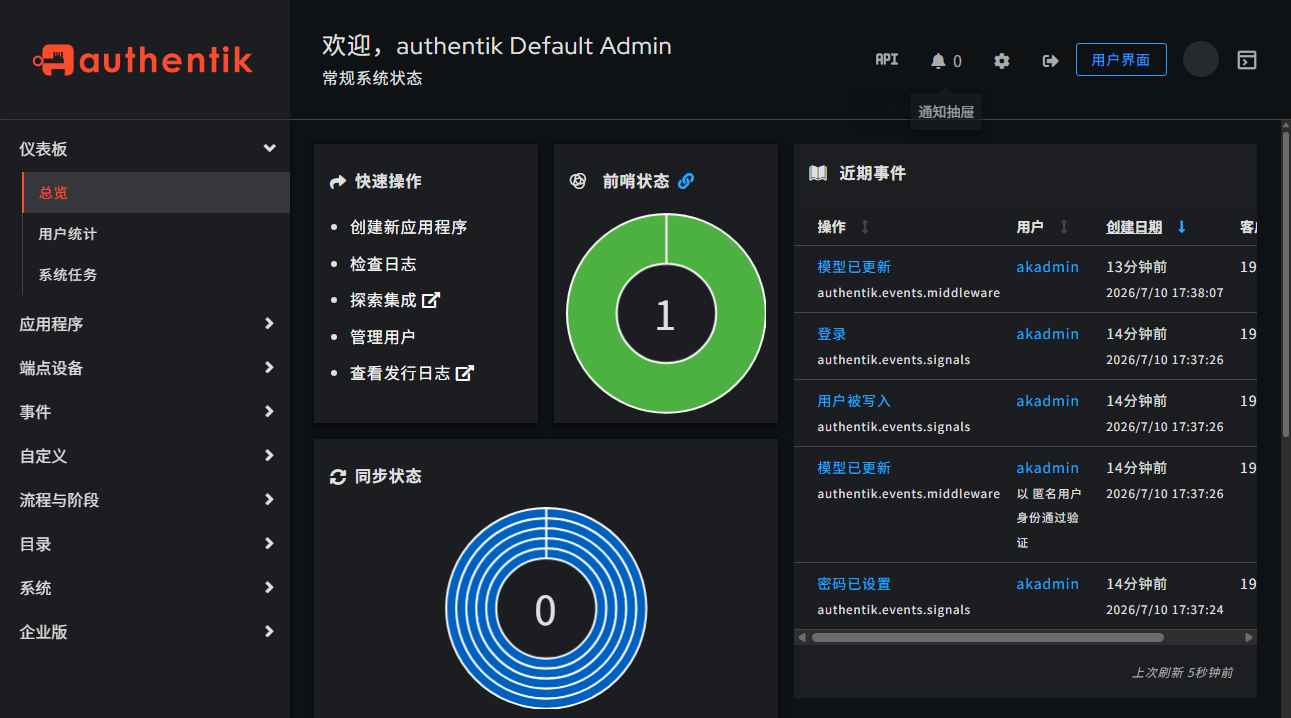Expand the 系统 sidebar section

[145, 588]
